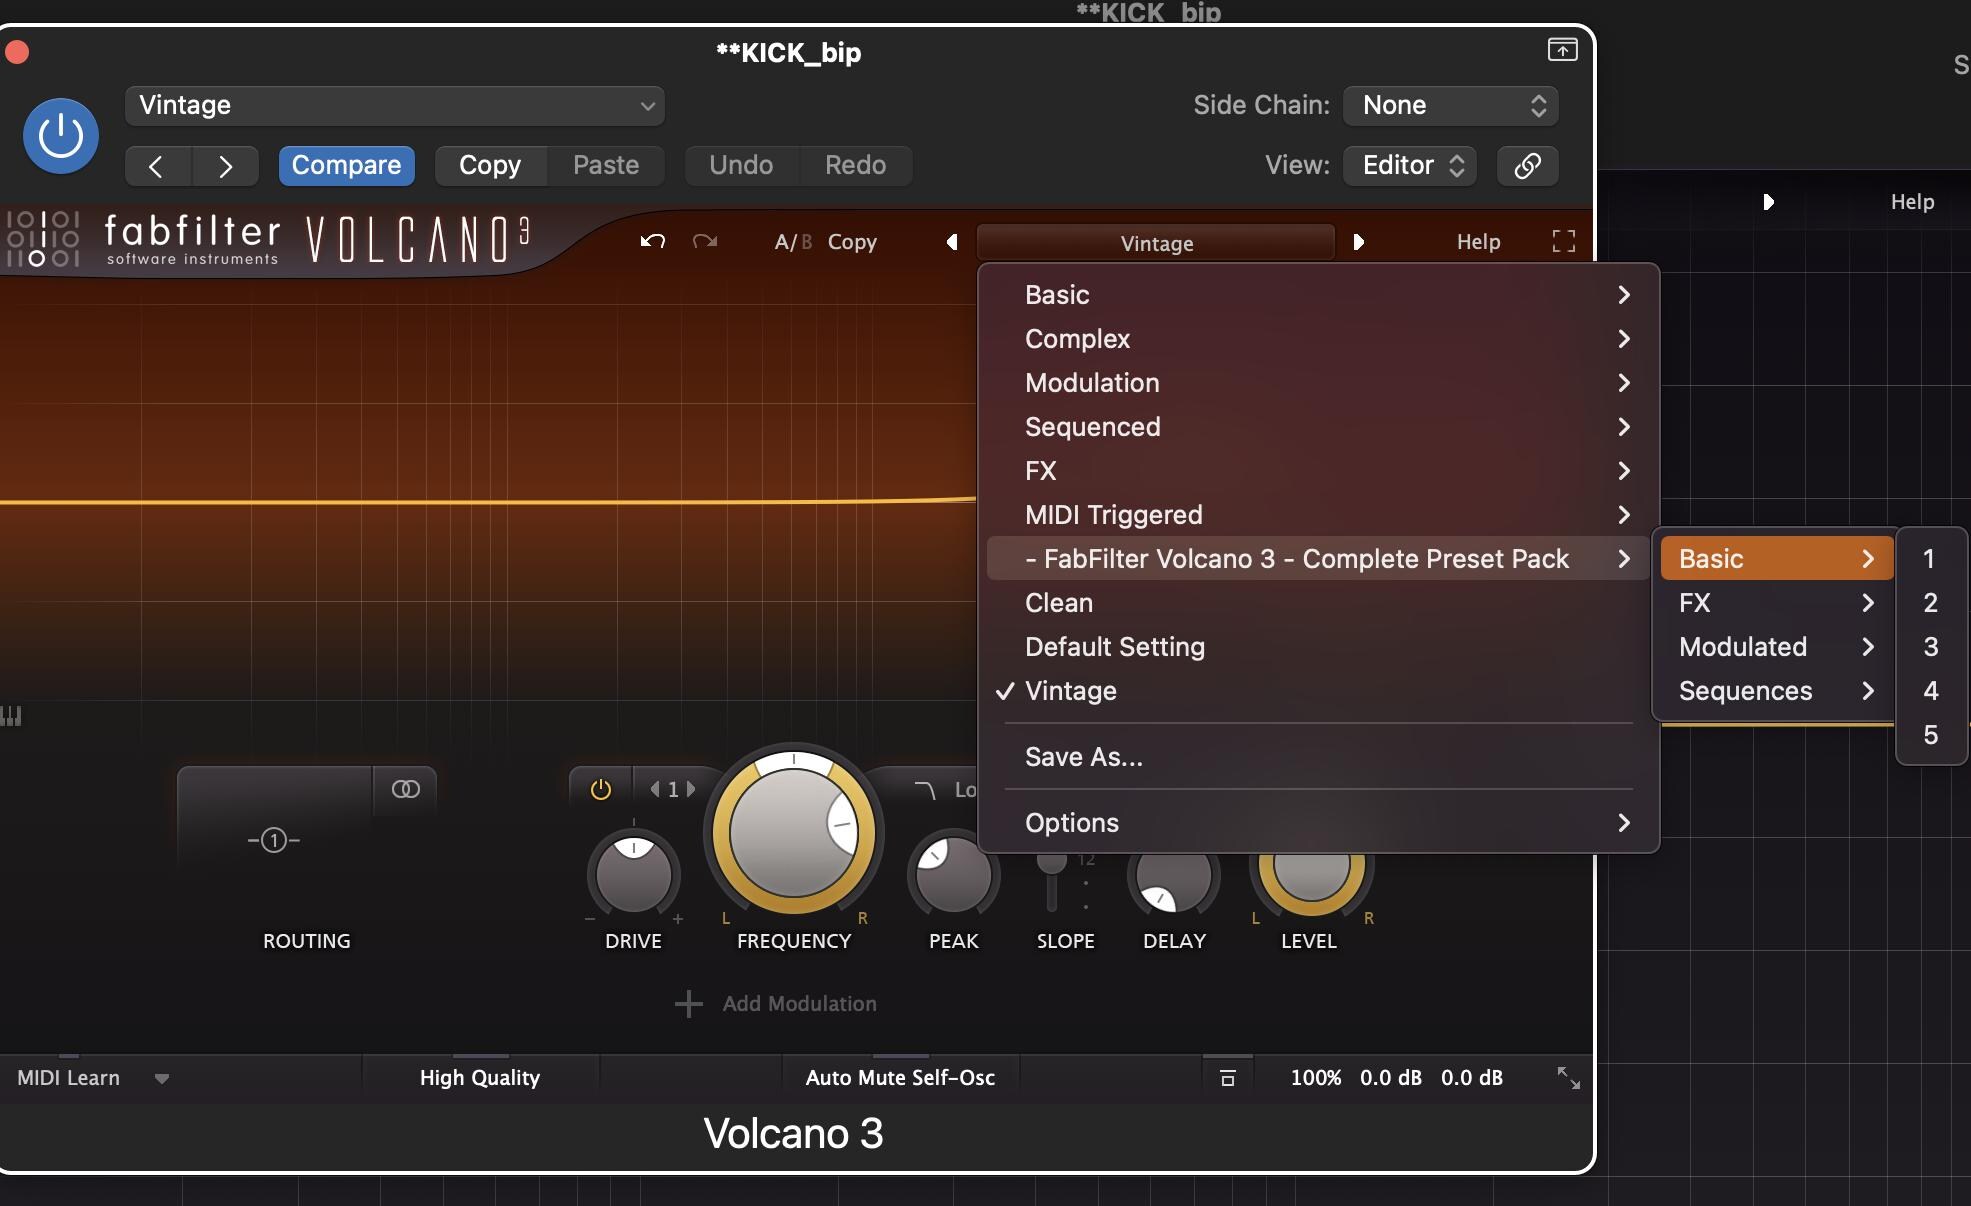Choose Save As... in preset menu

1318,757
